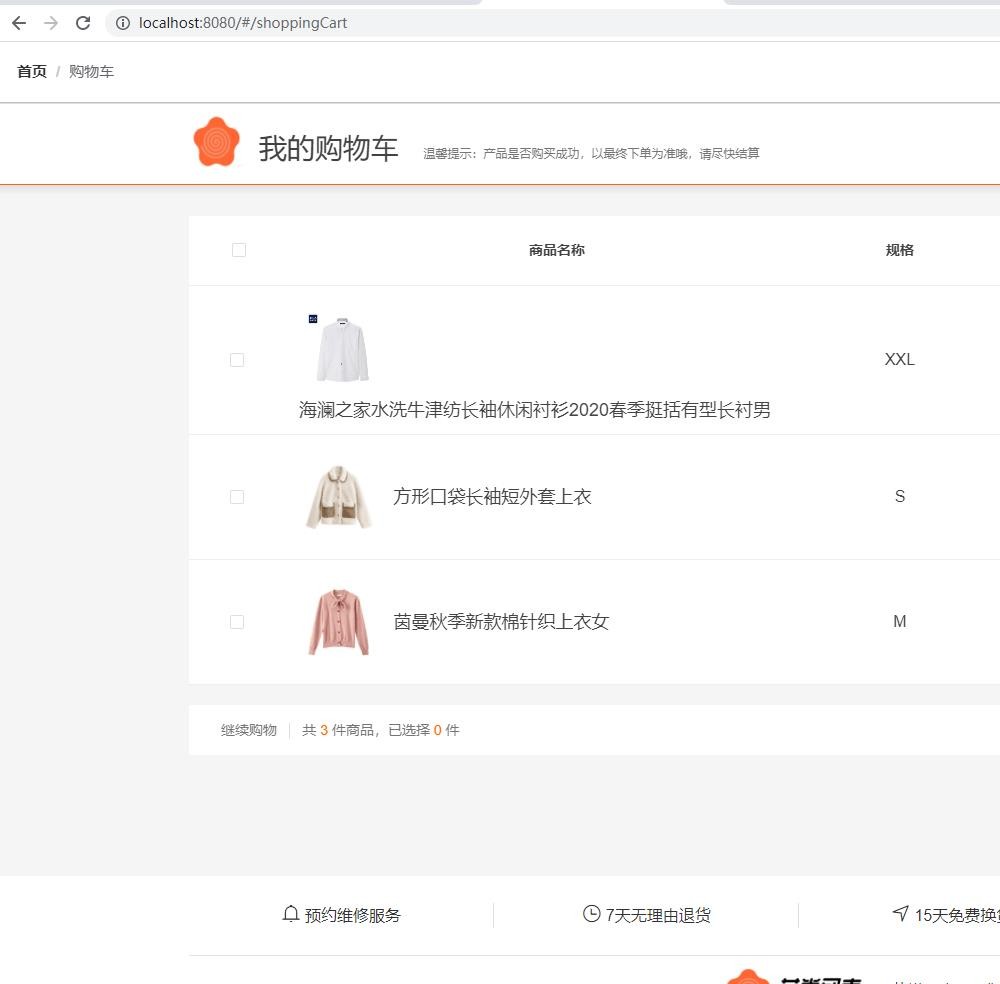Click the arrow icon for 15天免费换货
This screenshot has width=1000, height=984.
(x=900, y=914)
